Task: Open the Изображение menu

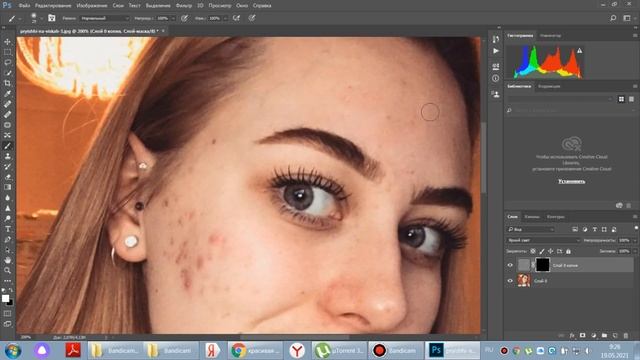Action: pos(92,6)
